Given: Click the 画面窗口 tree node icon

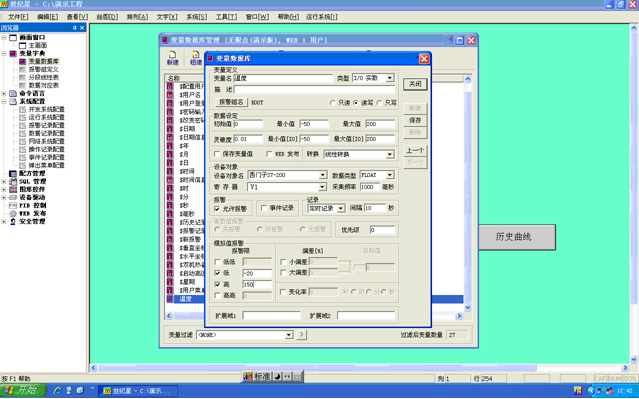Looking at the screenshot, I should (13, 37).
